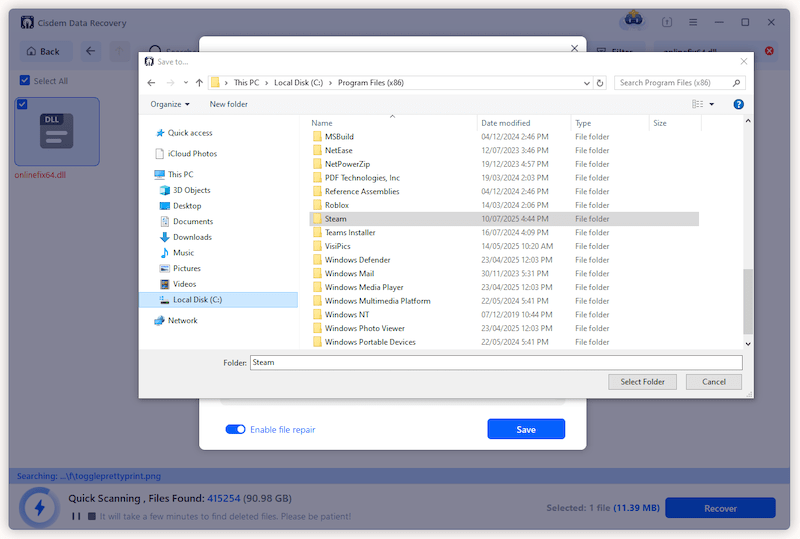
Task: Click the Select Folder button
Action: coord(642,382)
